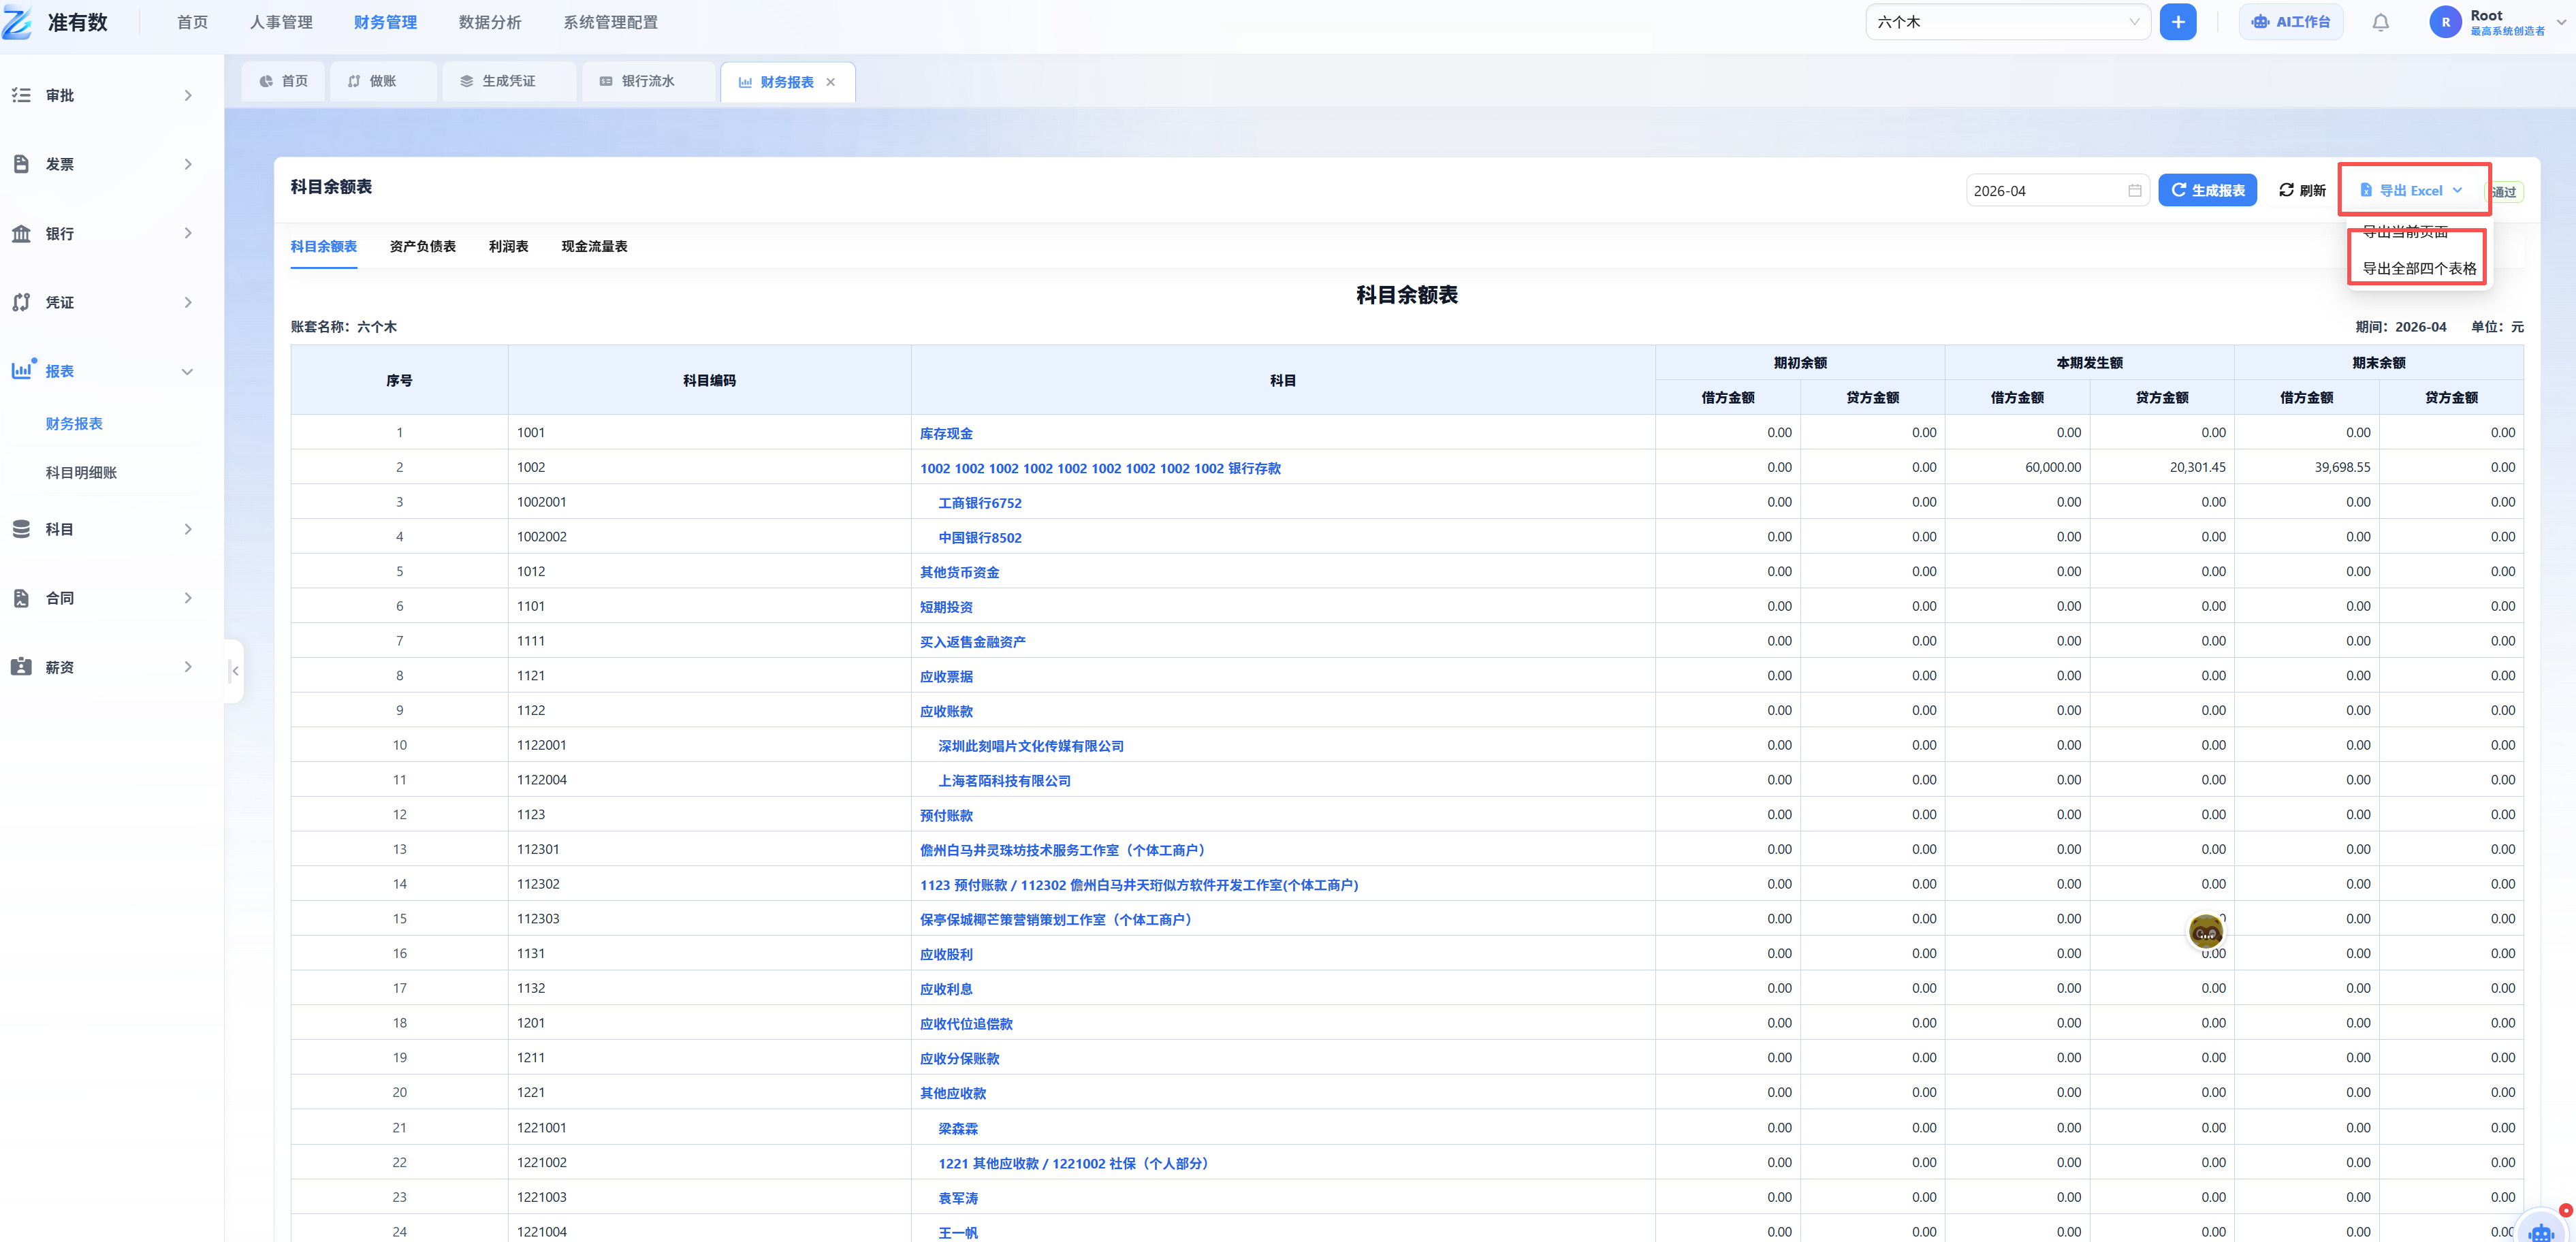Image resolution: width=2576 pixels, height=1242 pixels.
Task: Select 导出全部四个表格 option
Action: point(2419,268)
